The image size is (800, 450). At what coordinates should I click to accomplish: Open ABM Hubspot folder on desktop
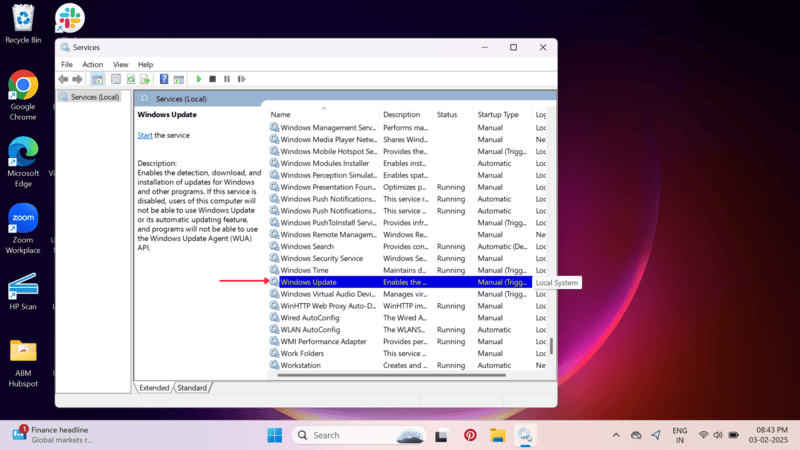[23, 363]
